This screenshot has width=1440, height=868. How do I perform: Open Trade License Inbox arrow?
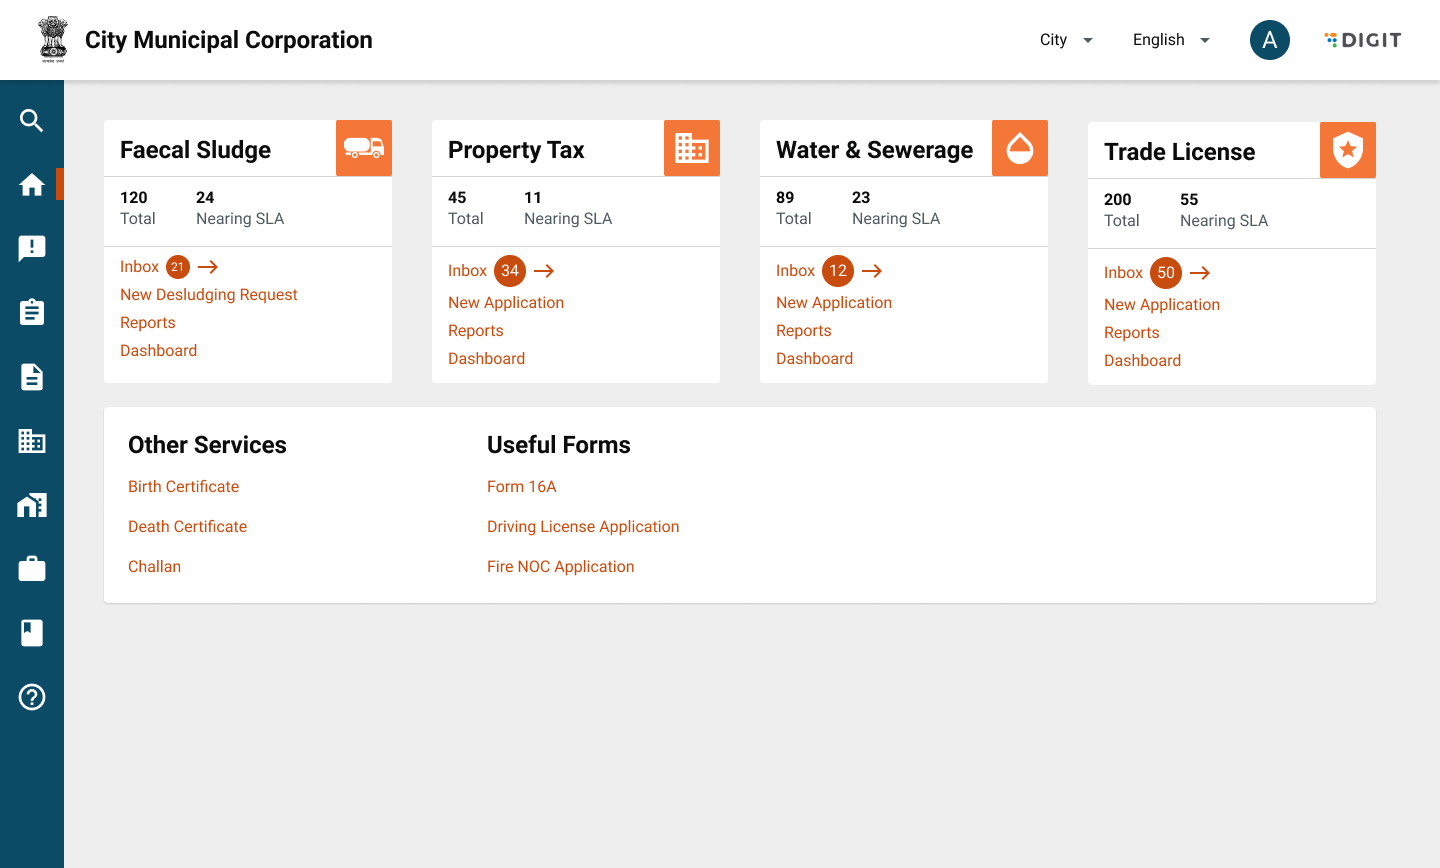click(x=1200, y=273)
